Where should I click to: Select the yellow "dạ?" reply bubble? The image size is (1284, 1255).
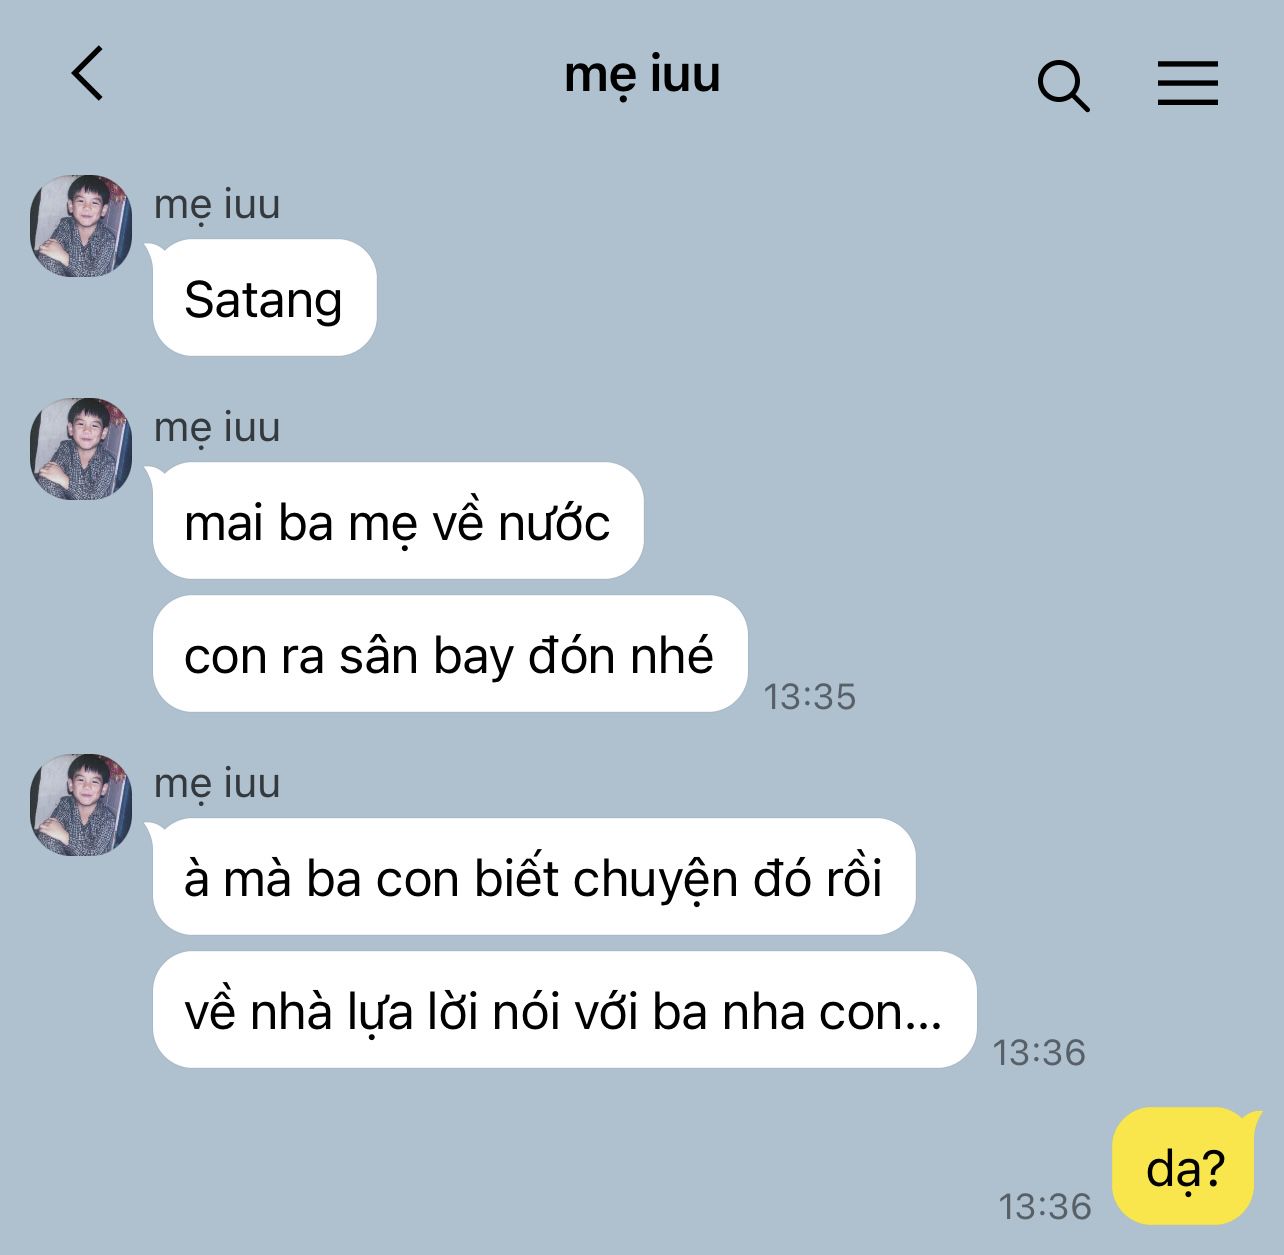coord(1186,1166)
